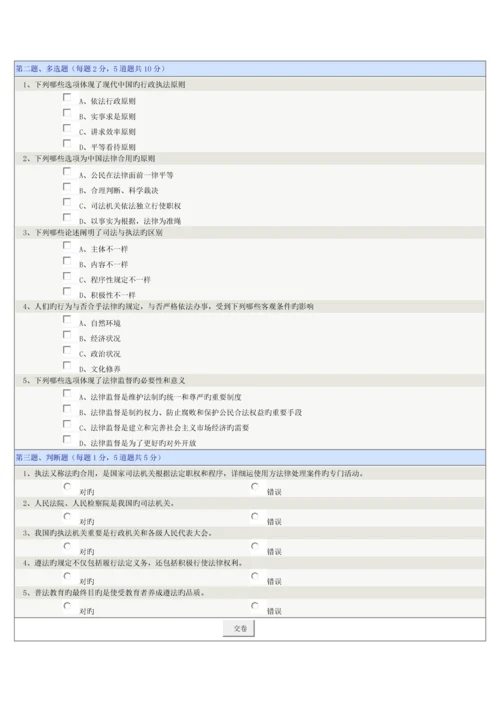Tick checkbox B 内容不一样
The height and width of the screenshot is (707, 500).
click(x=67, y=261)
